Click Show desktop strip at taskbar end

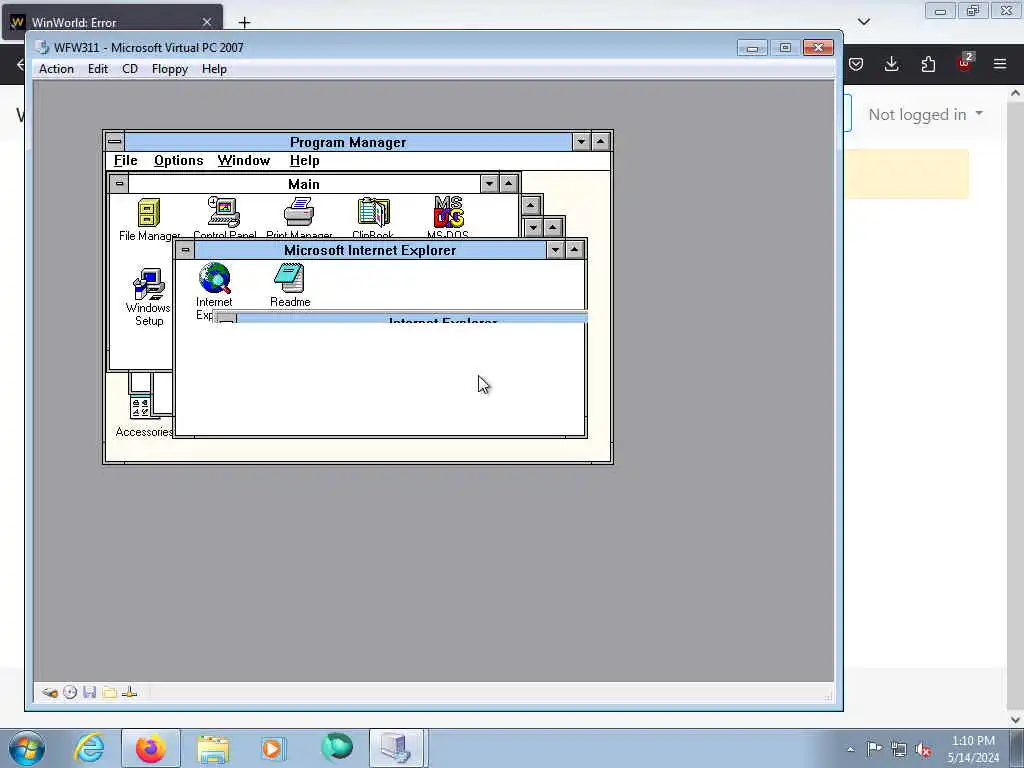(1017, 748)
